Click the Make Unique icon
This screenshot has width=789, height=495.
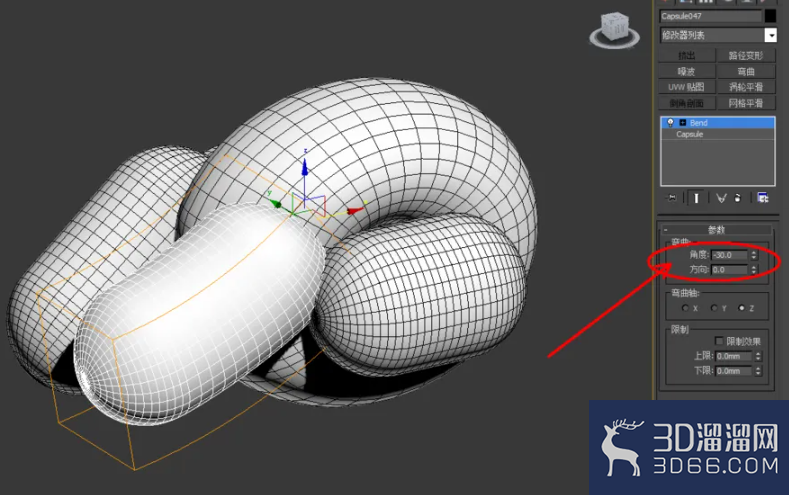(721, 198)
